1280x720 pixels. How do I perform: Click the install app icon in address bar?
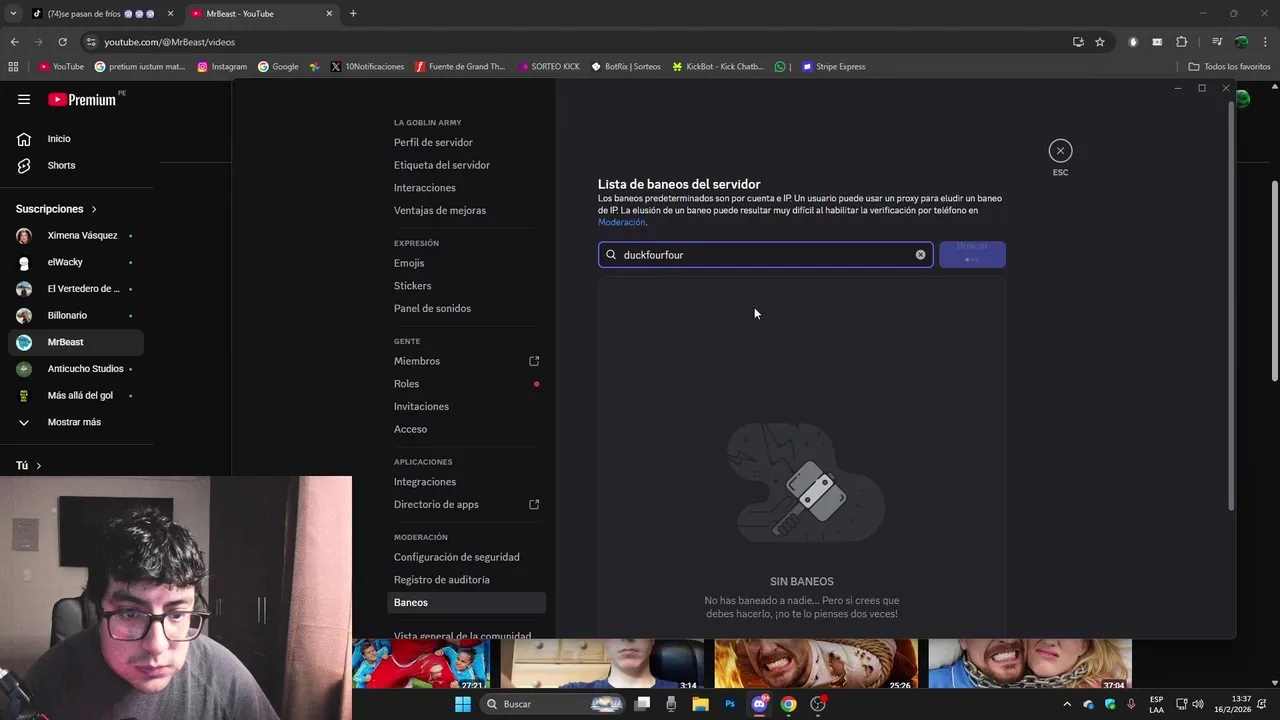[1078, 42]
